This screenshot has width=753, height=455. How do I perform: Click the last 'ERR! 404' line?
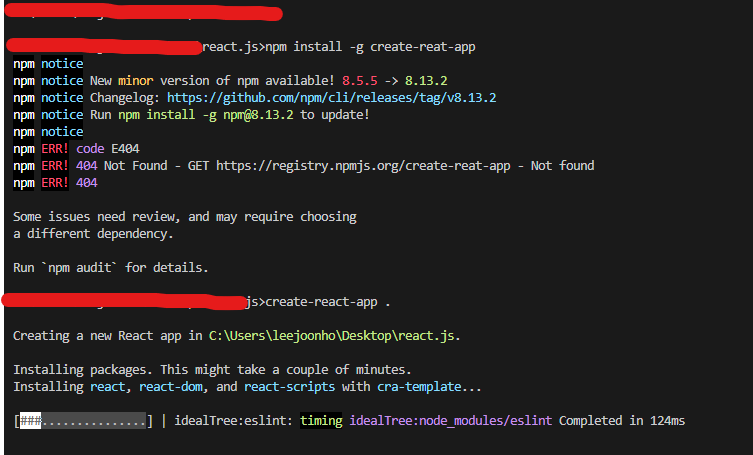55,183
